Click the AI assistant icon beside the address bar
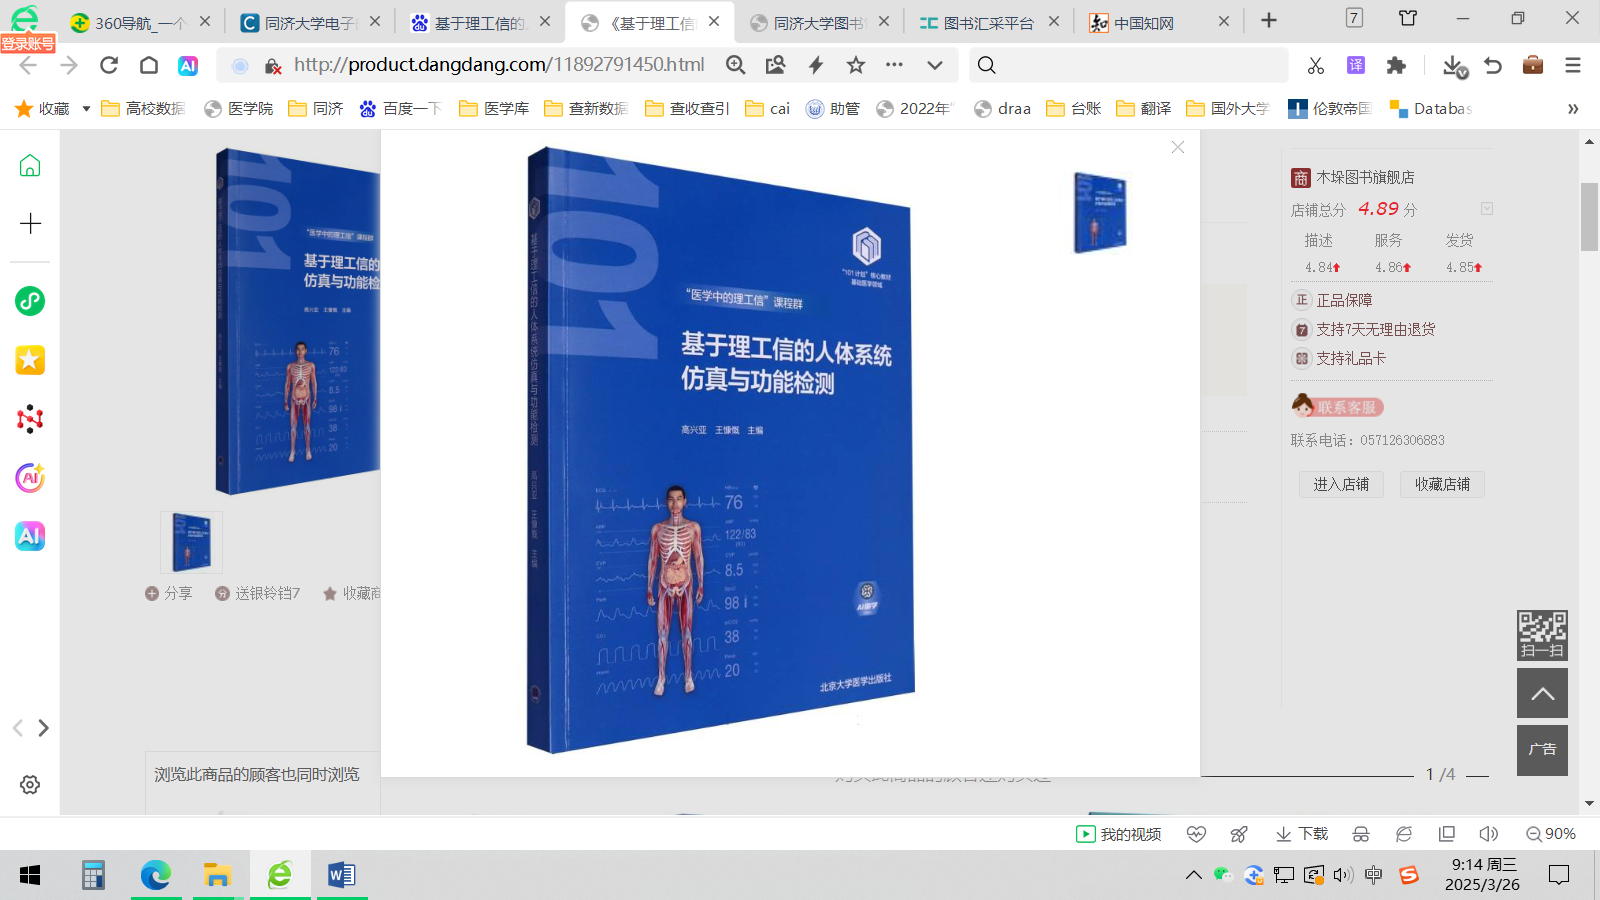The height and width of the screenshot is (900, 1600). pos(188,65)
